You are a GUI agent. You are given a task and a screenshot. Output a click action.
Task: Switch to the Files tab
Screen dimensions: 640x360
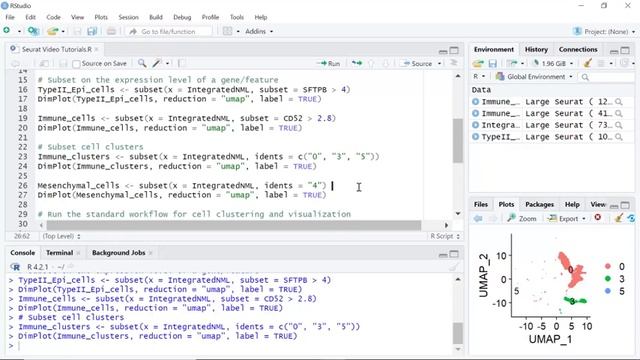[480, 204]
